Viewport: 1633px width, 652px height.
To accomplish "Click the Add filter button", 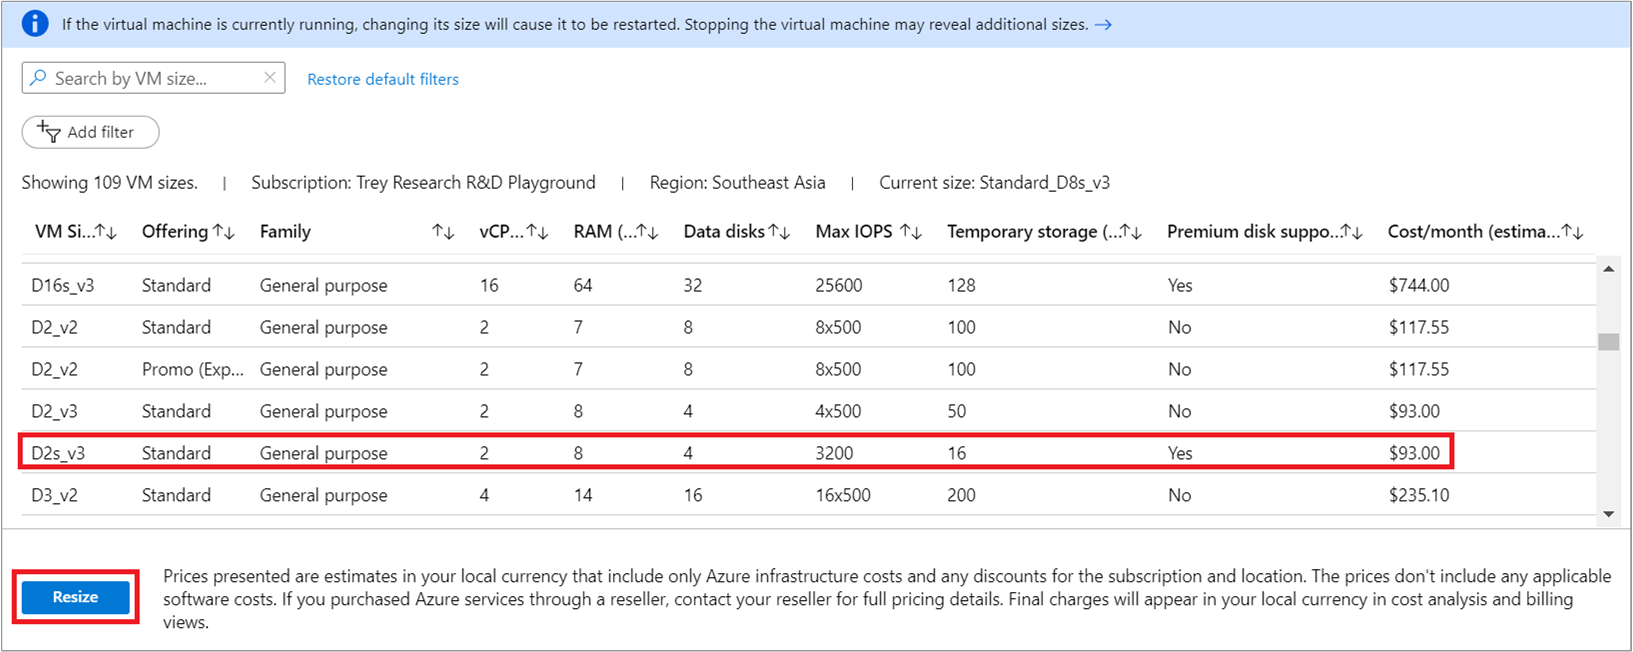I will (x=90, y=132).
